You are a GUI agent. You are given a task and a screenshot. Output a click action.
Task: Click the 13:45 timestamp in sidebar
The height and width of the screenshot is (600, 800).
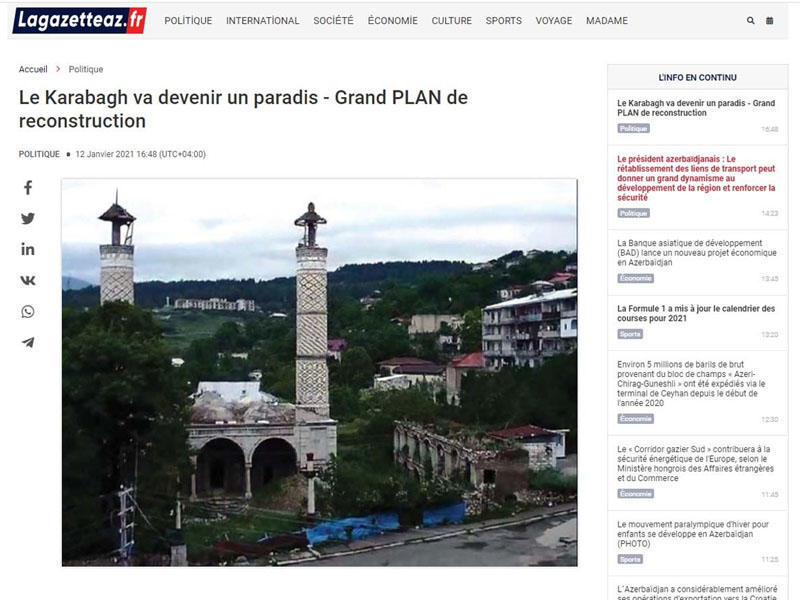point(770,279)
